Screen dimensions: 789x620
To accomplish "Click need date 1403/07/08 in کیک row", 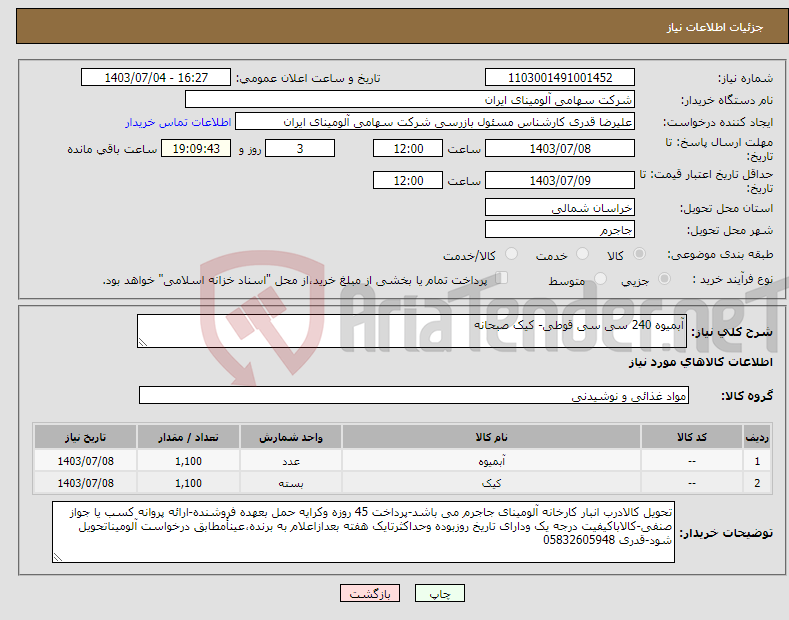I will coord(86,483).
